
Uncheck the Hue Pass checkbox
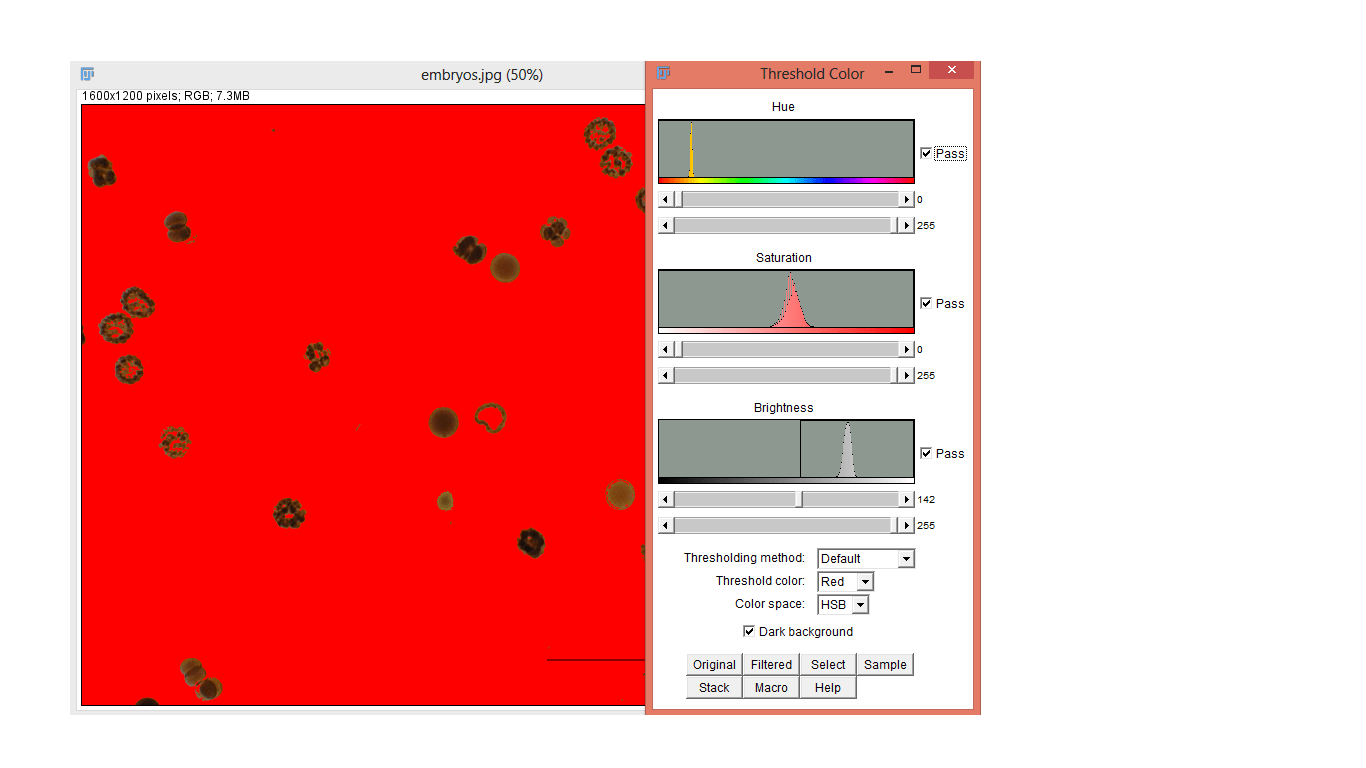[927, 153]
